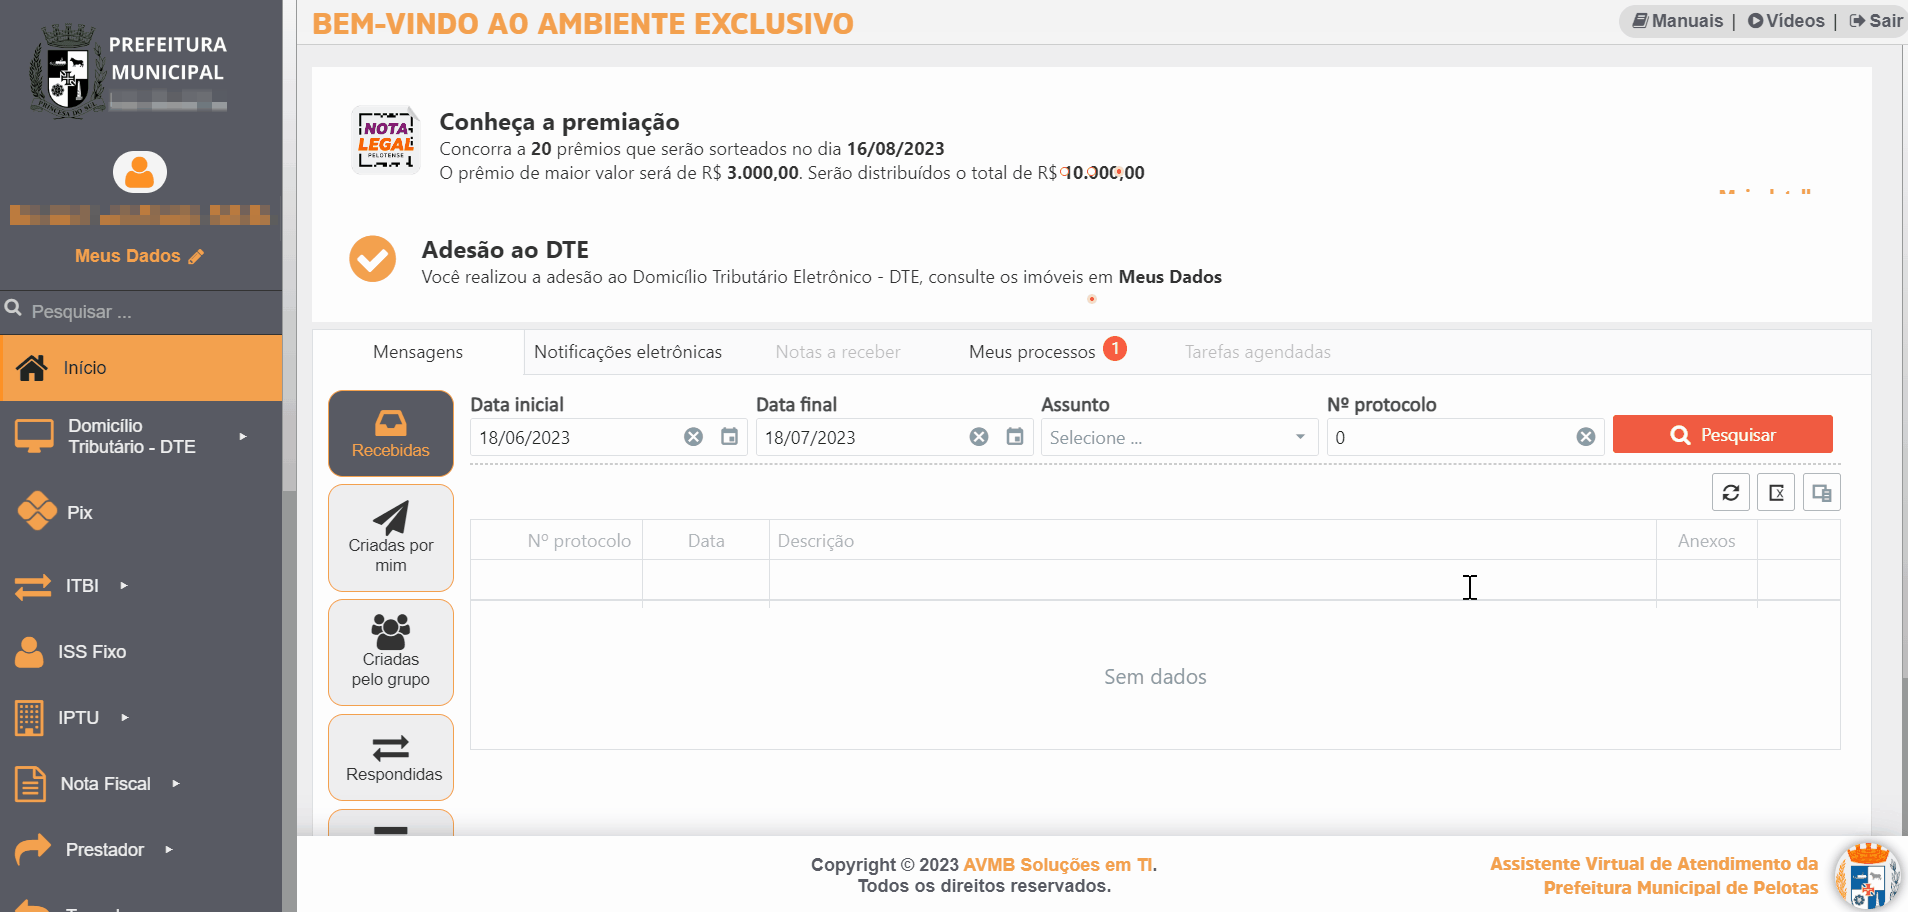
Task: Open the Assunto dropdown
Action: pos(1178,437)
